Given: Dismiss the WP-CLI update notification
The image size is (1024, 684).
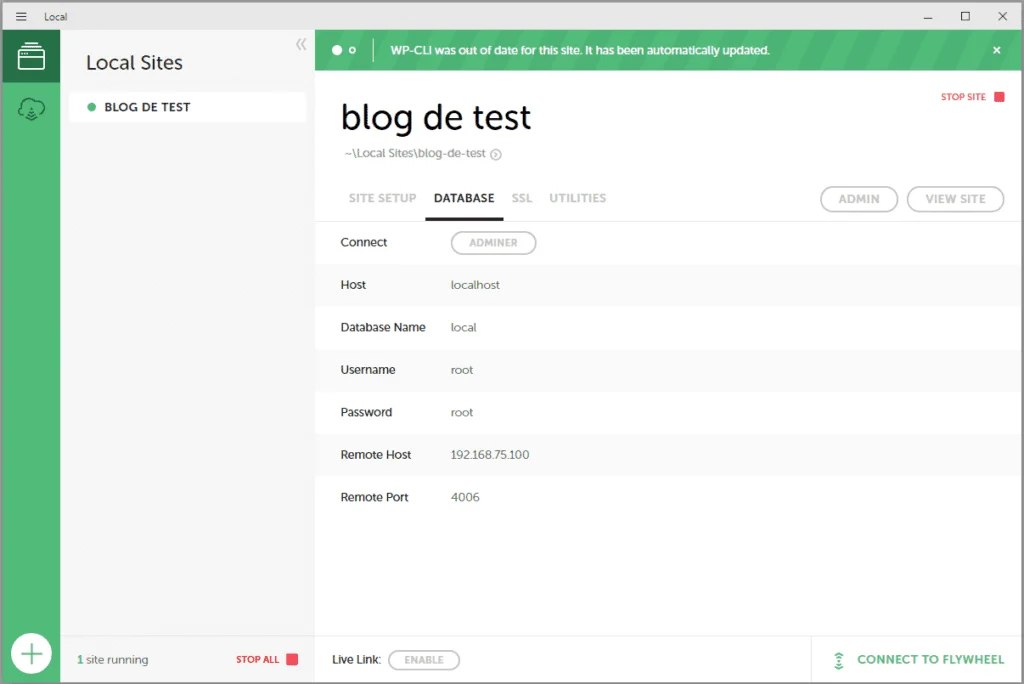Looking at the screenshot, I should tap(996, 50).
